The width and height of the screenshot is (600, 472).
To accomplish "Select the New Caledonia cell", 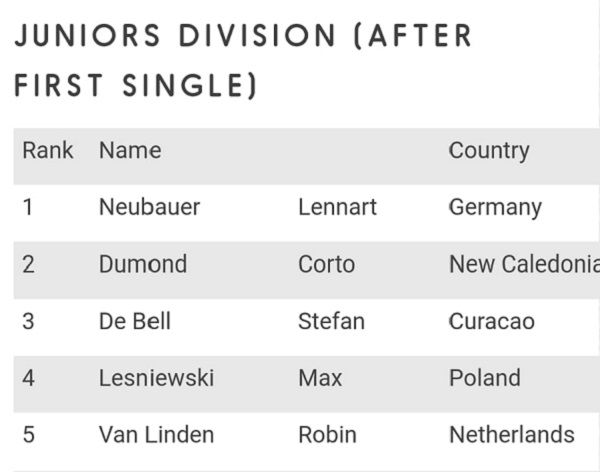I will (x=523, y=264).
